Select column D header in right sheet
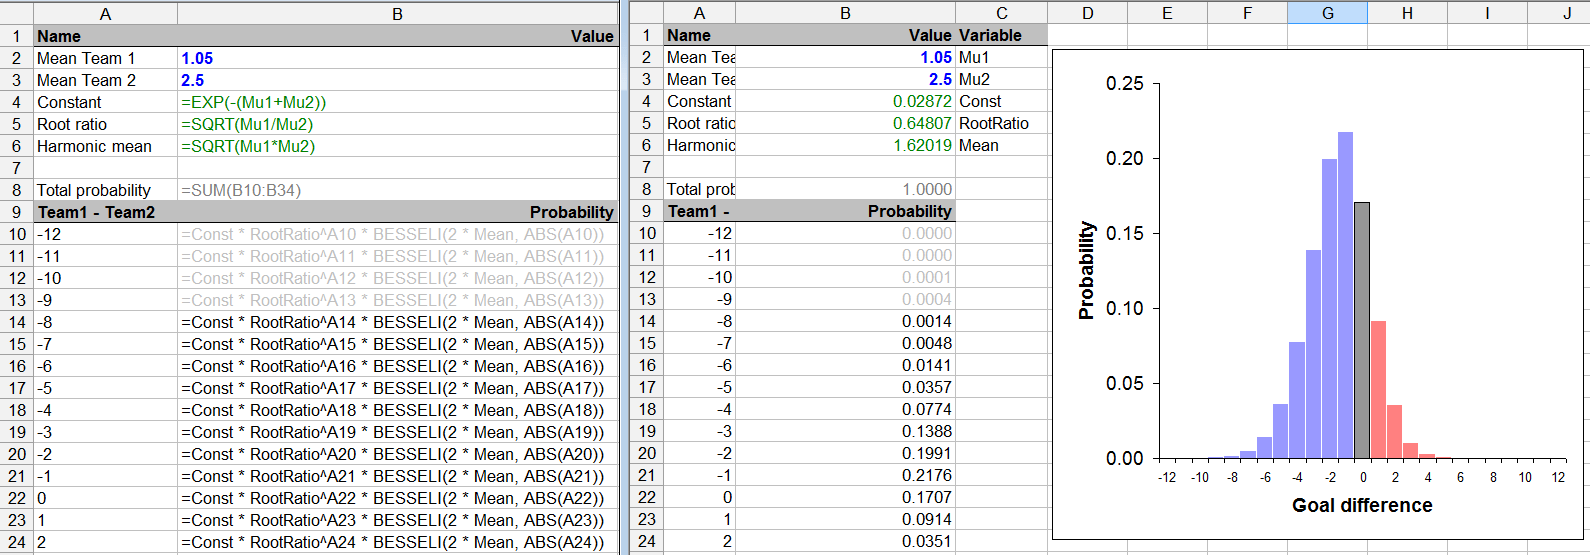 click(1087, 13)
